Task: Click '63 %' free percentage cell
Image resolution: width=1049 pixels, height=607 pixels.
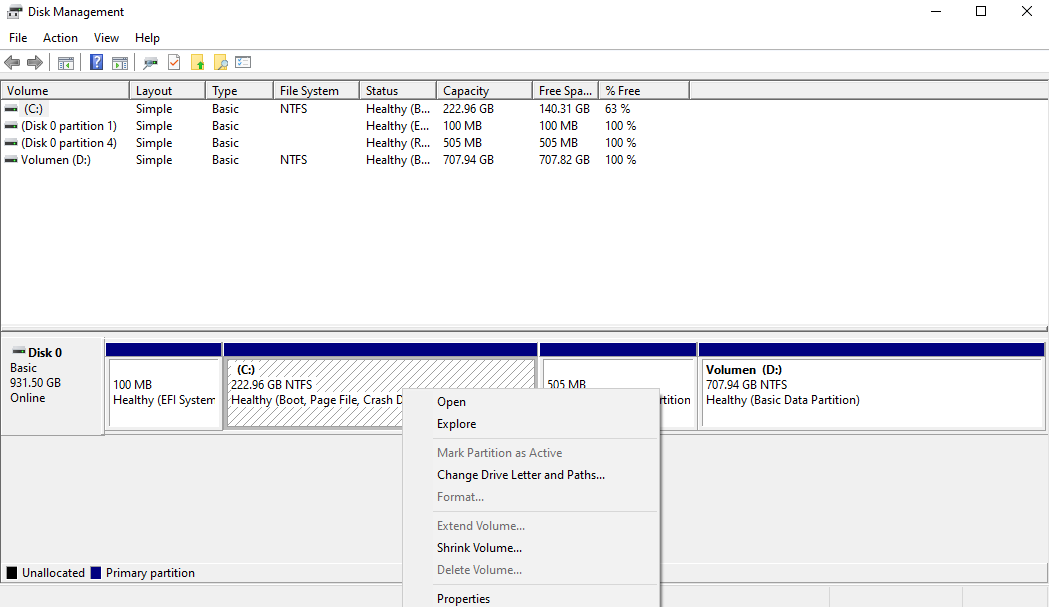Action: click(617, 108)
